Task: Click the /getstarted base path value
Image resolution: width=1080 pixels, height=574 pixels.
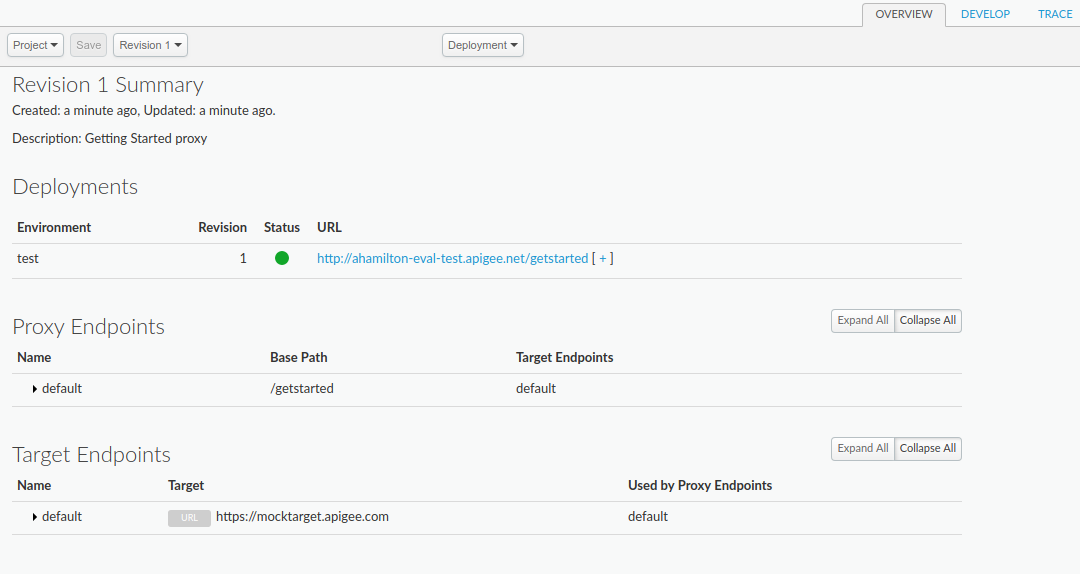Action: [302, 388]
